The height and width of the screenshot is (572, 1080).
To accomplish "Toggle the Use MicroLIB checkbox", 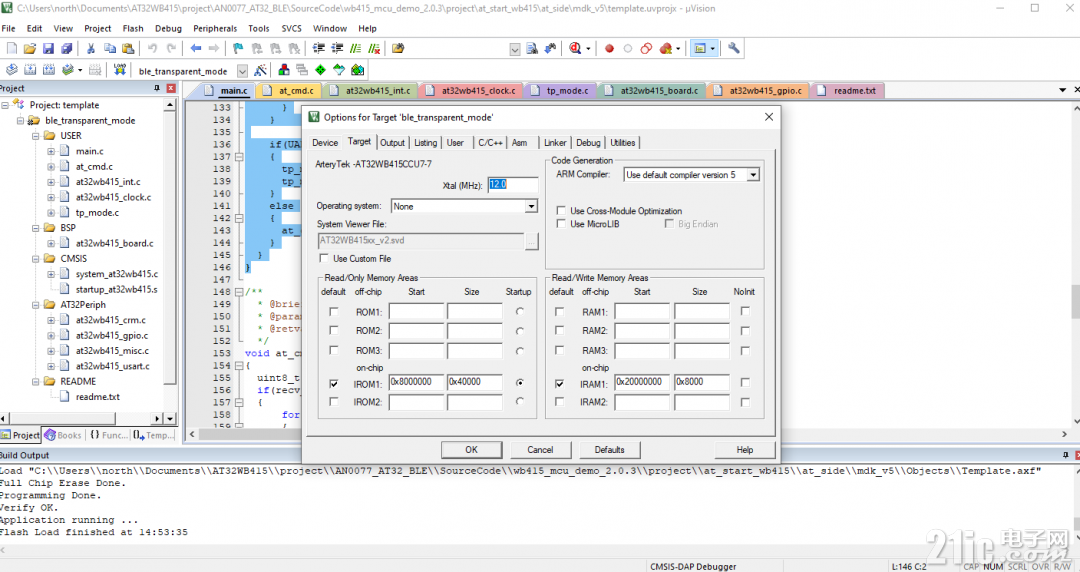I will (x=561, y=224).
